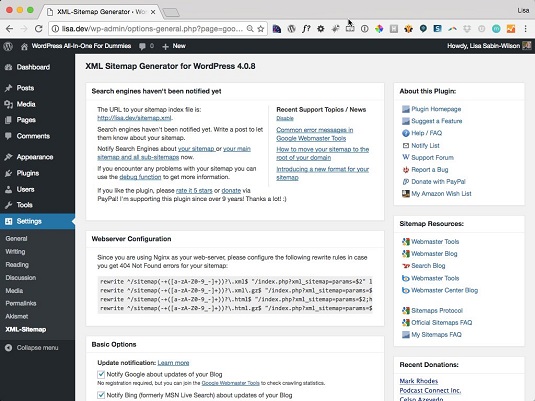The height and width of the screenshot is (401, 535).
Task: Click the comments bubble icon in admin bar
Action: pos(142,46)
